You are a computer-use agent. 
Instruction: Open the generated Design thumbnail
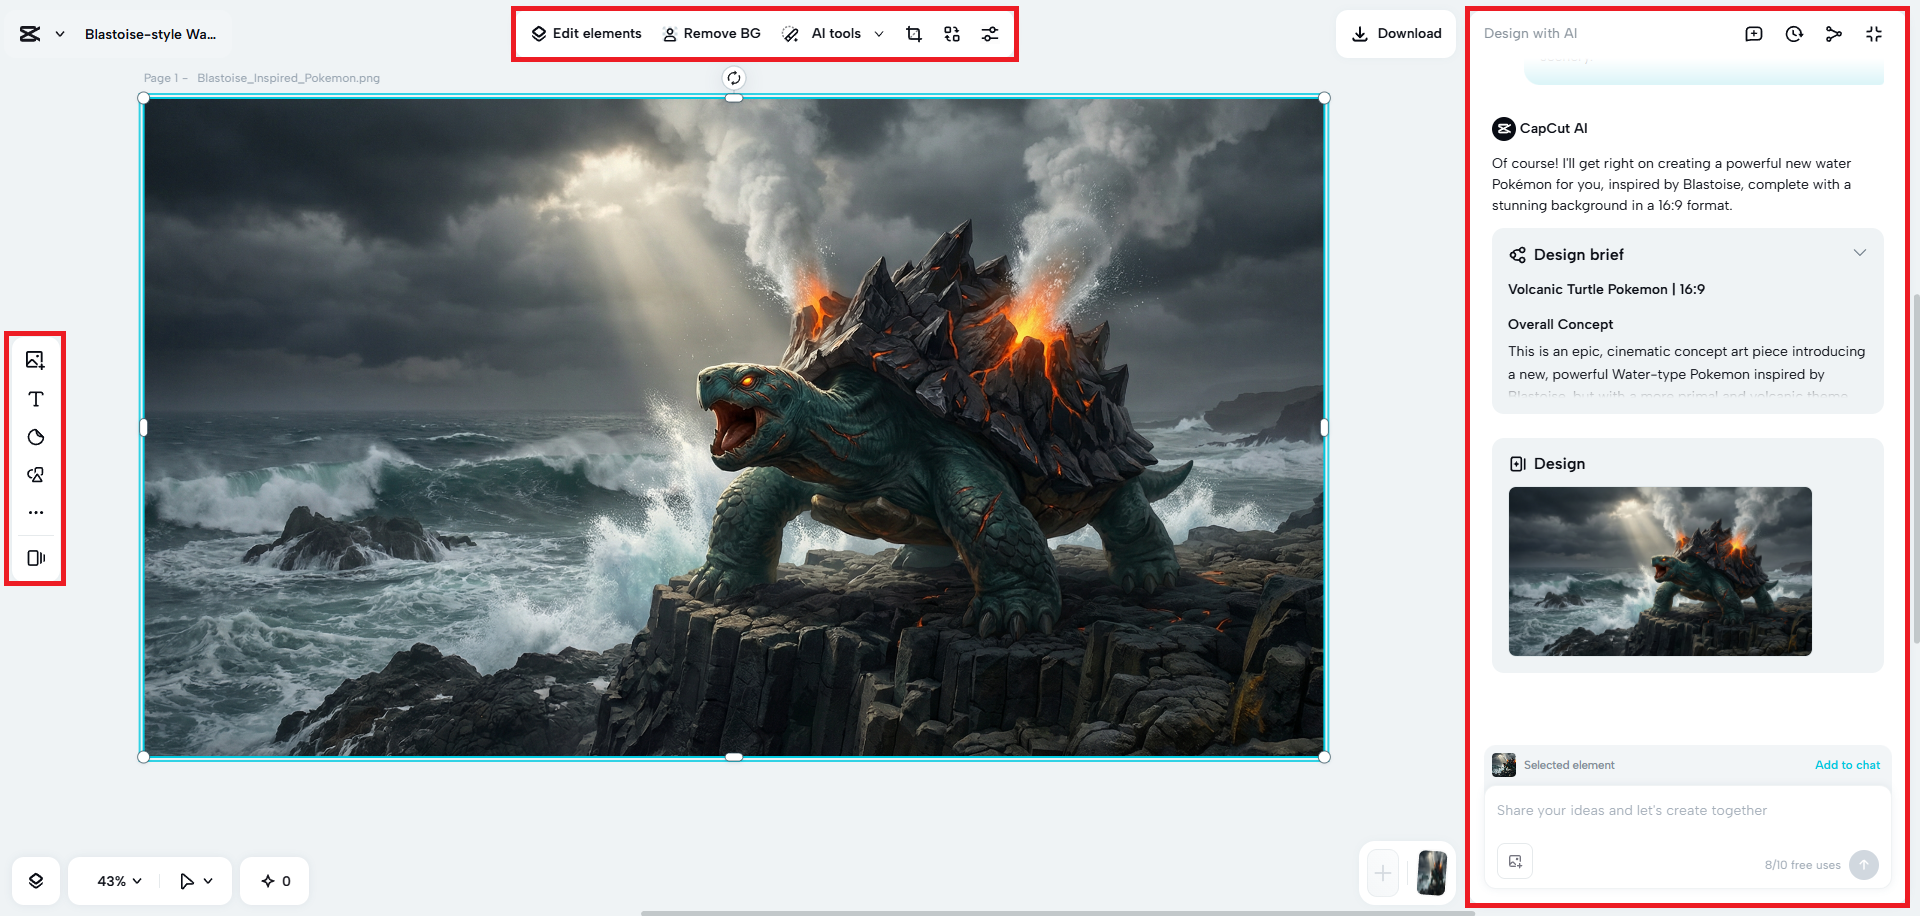pyautogui.click(x=1660, y=571)
